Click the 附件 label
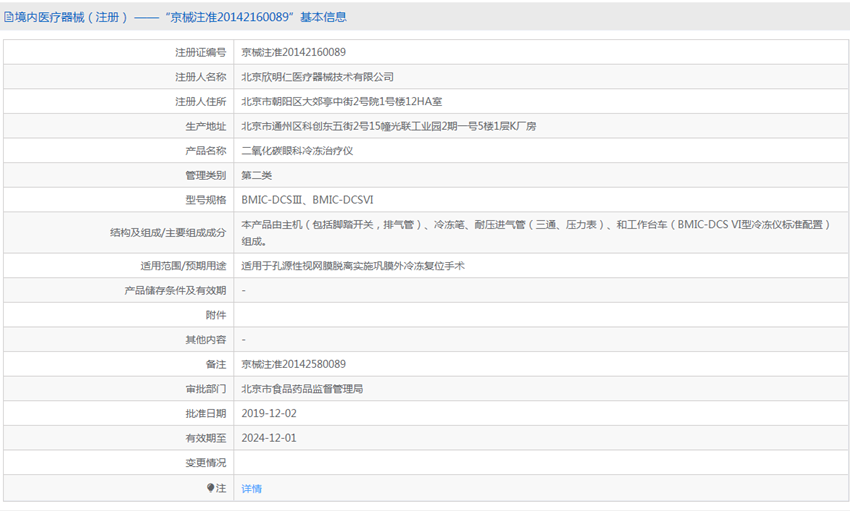 (x=216, y=315)
